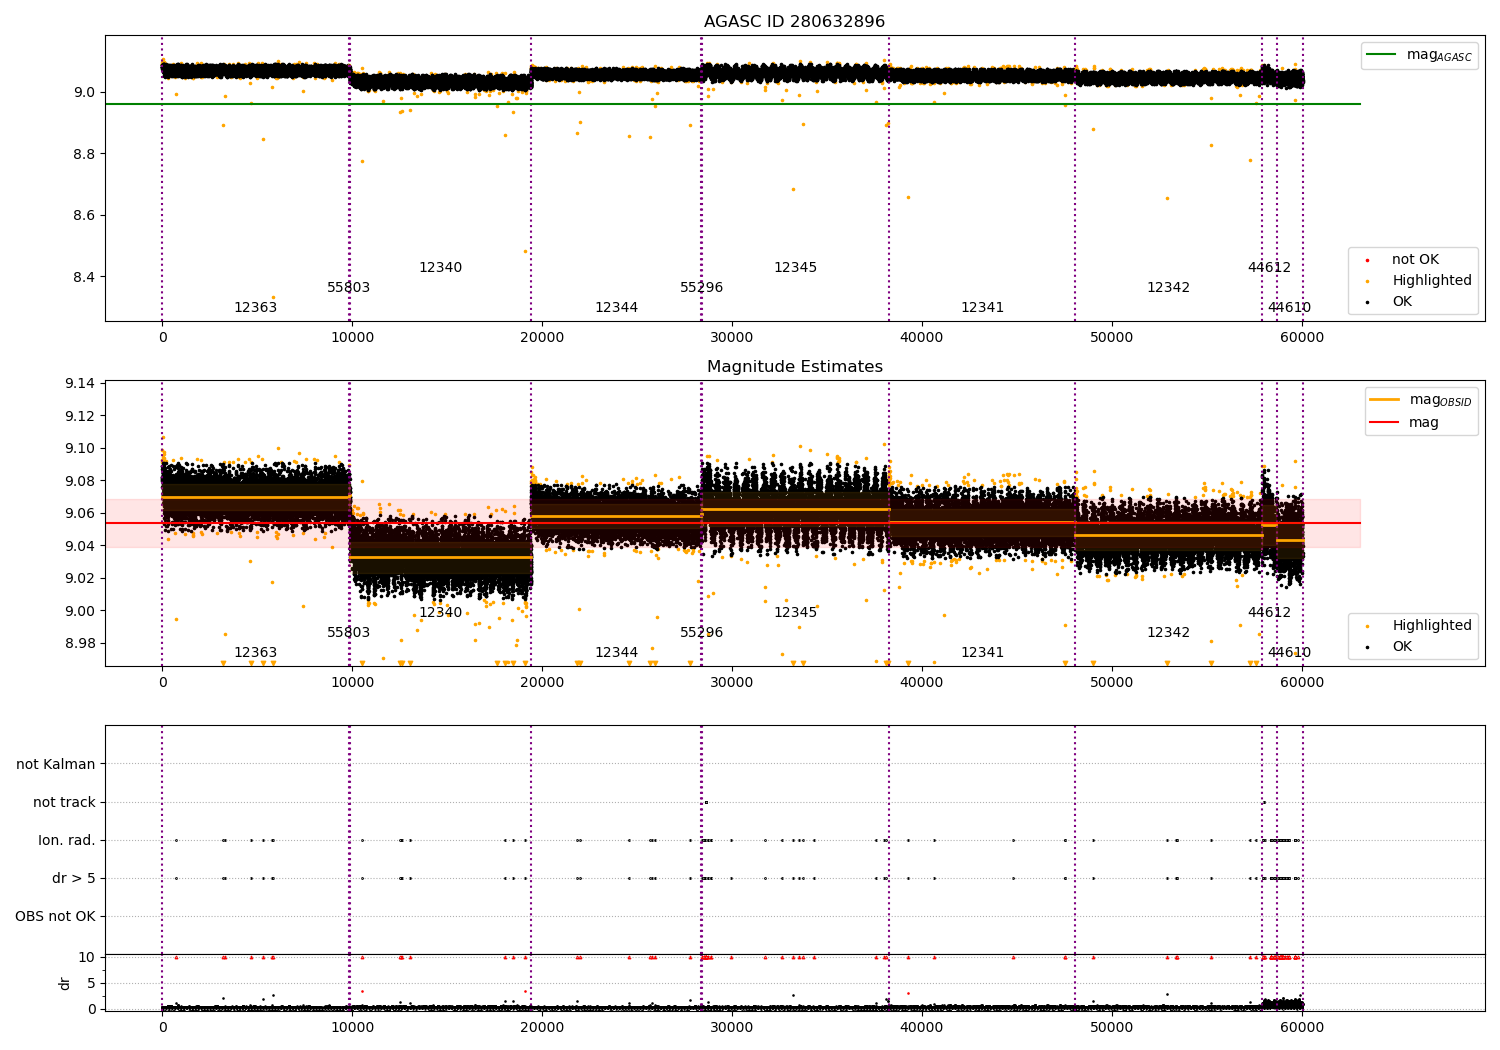Click the red 'mag' legend entry

coord(1405,423)
